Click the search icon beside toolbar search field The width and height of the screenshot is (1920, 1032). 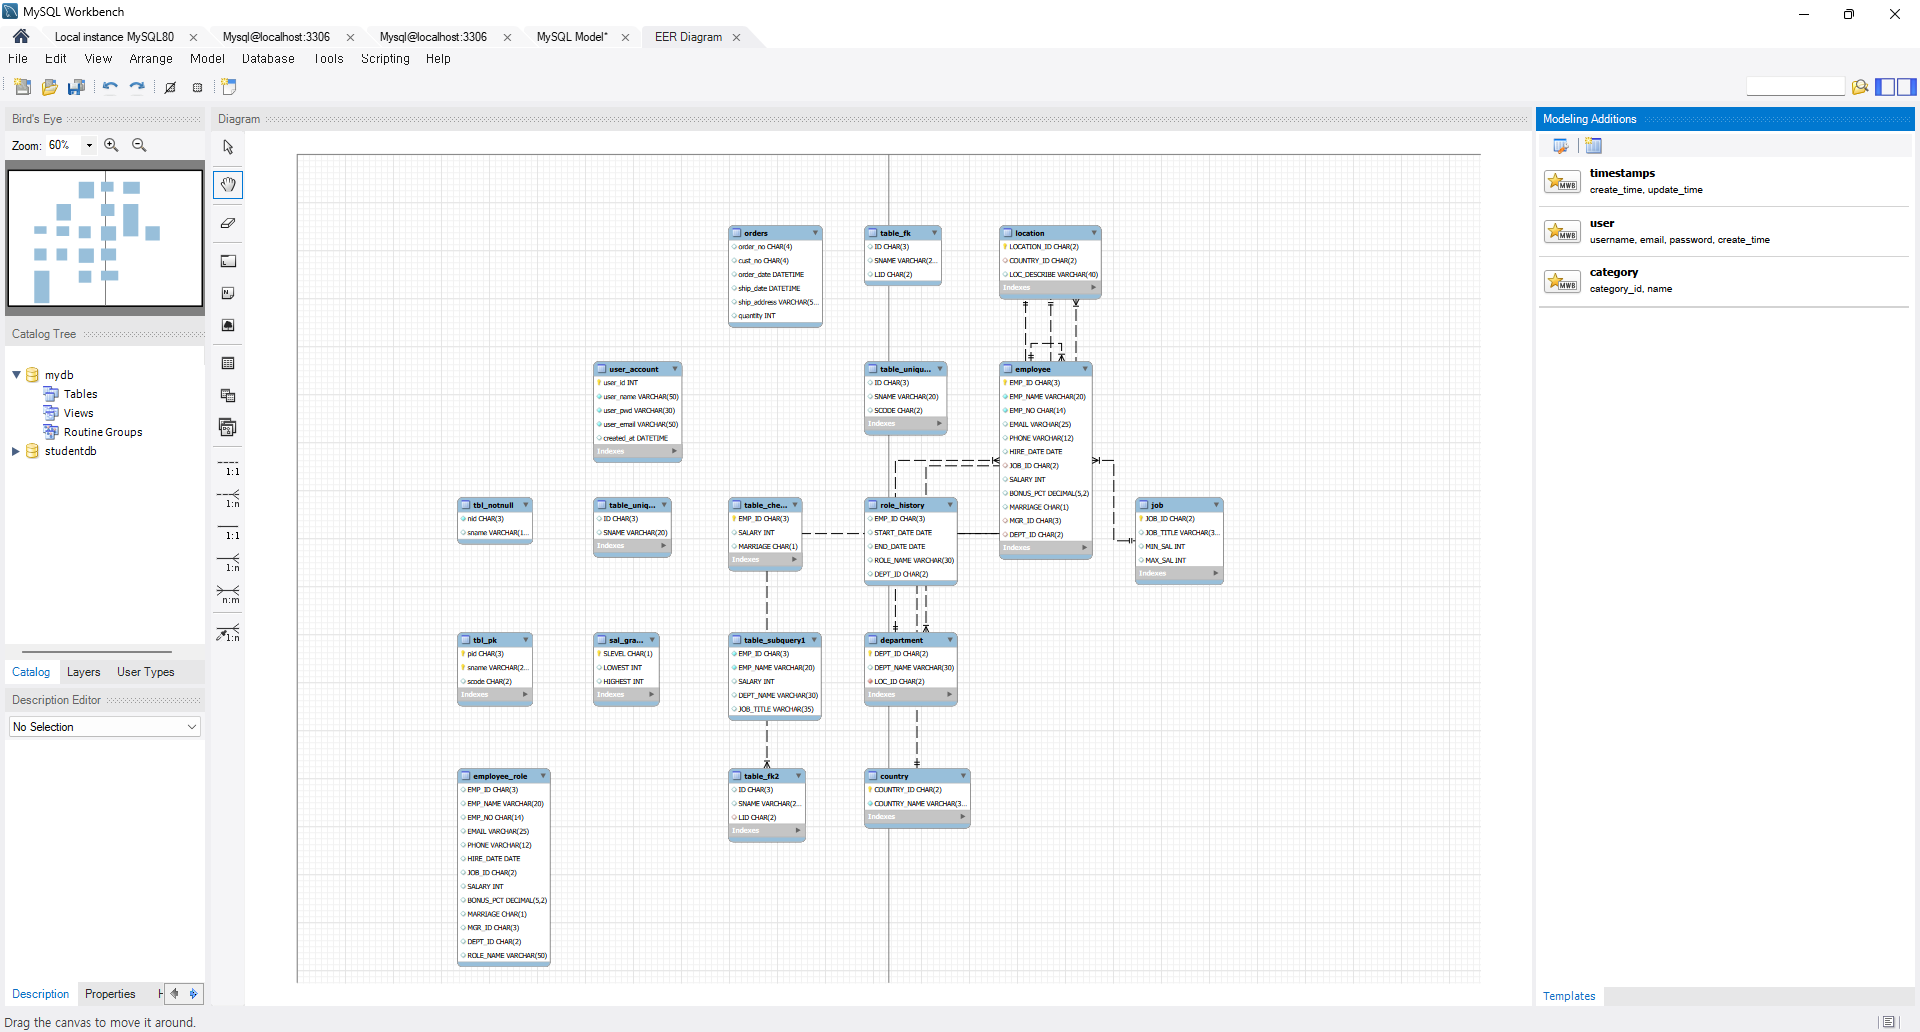(1860, 87)
